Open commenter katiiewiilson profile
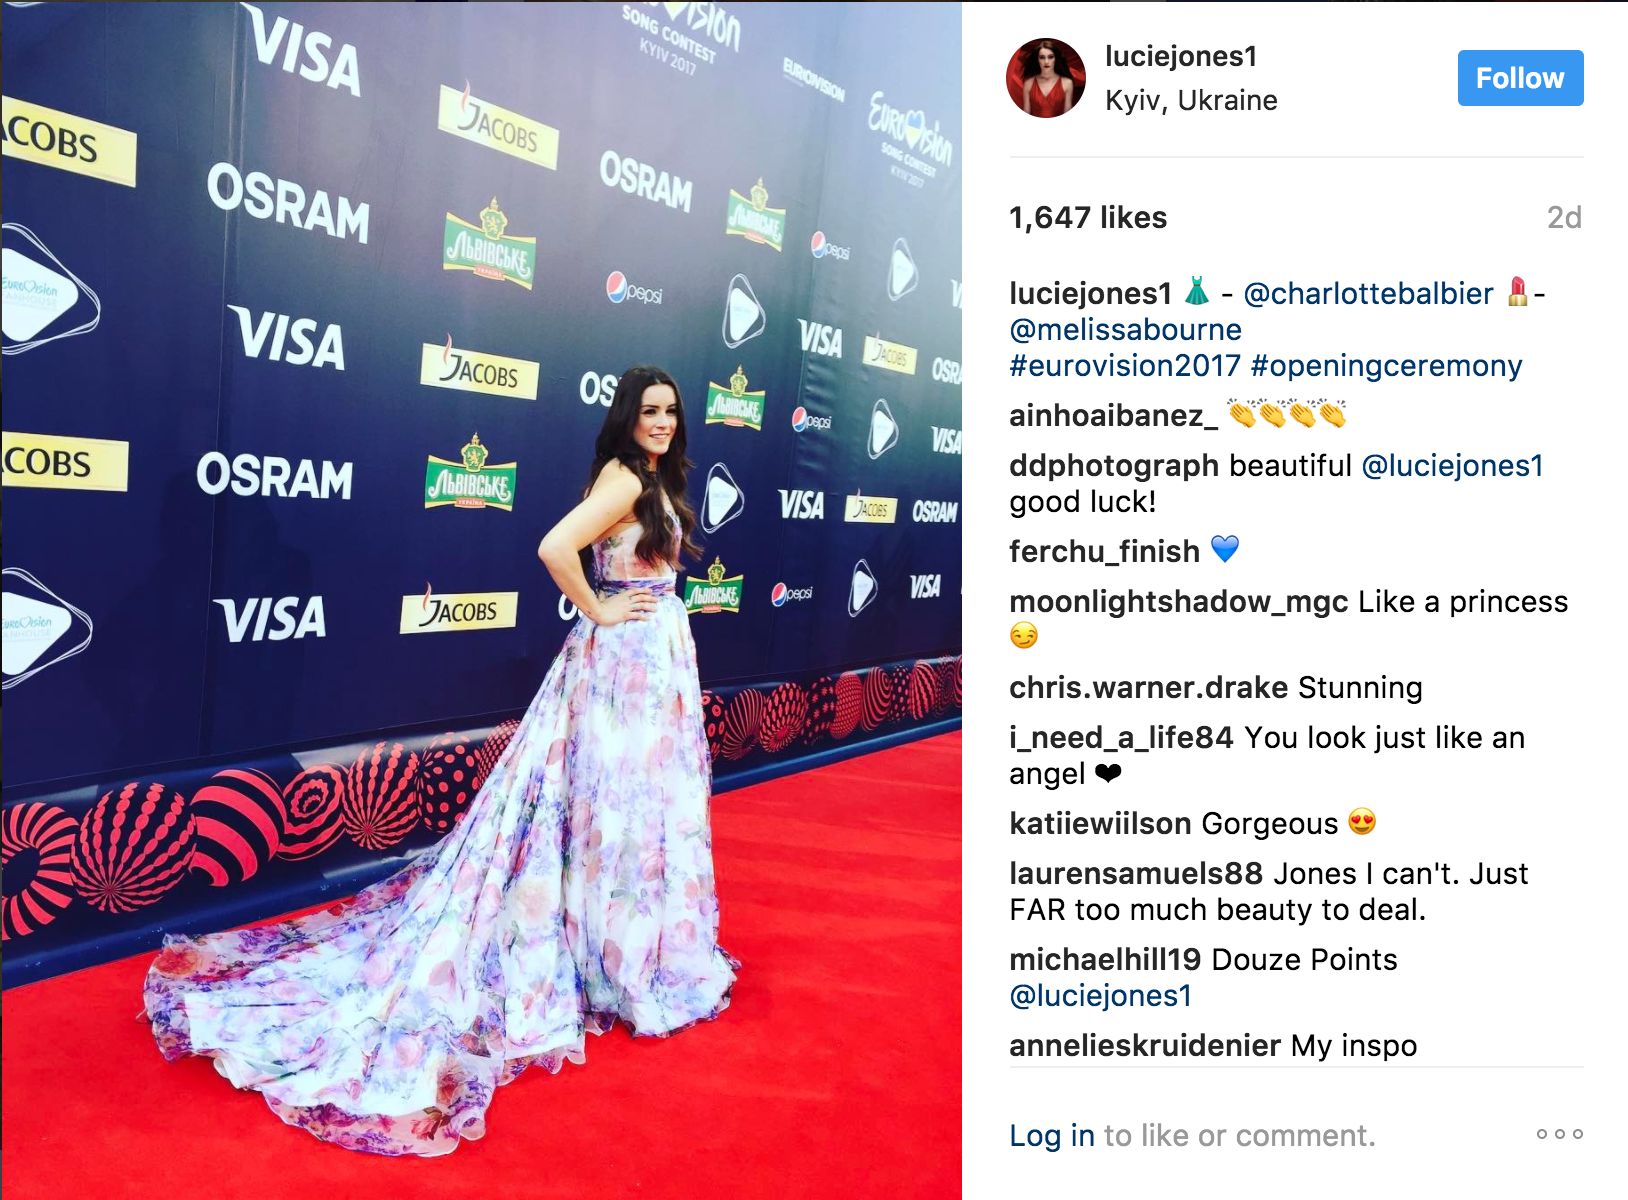Viewport: 1628px width, 1200px height. [x=1101, y=823]
